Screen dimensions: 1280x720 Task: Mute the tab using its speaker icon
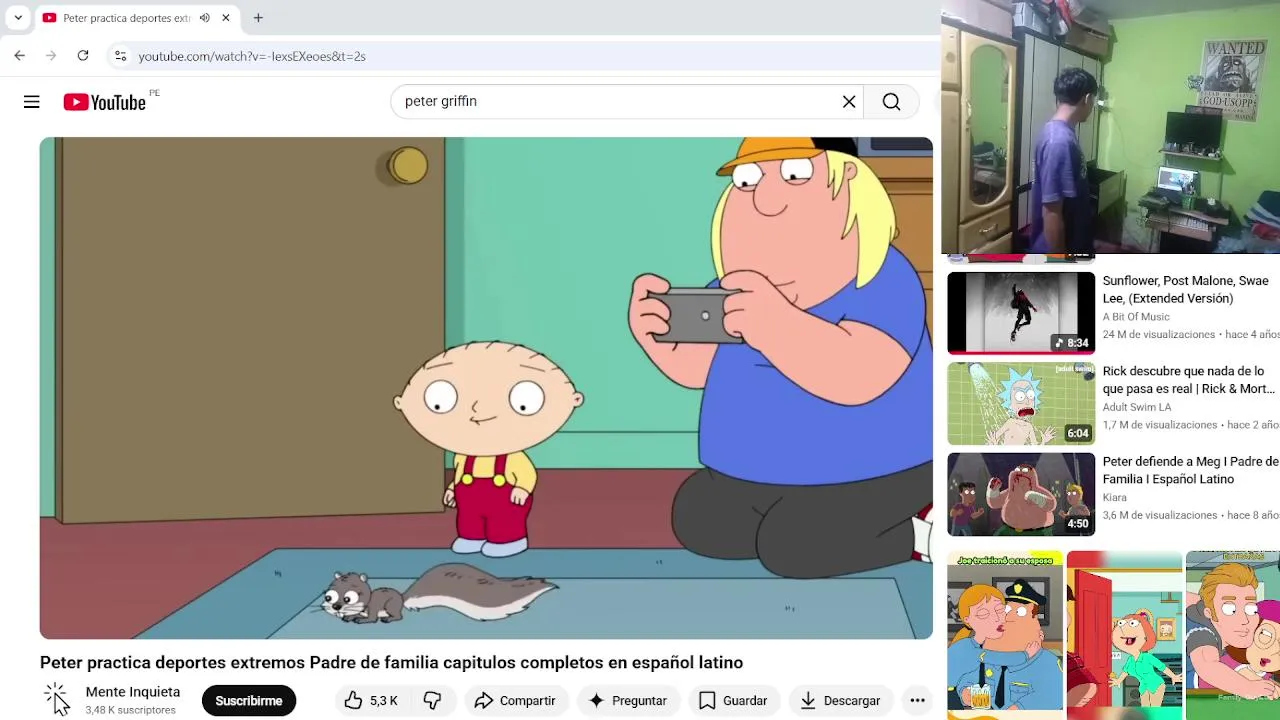coord(205,18)
